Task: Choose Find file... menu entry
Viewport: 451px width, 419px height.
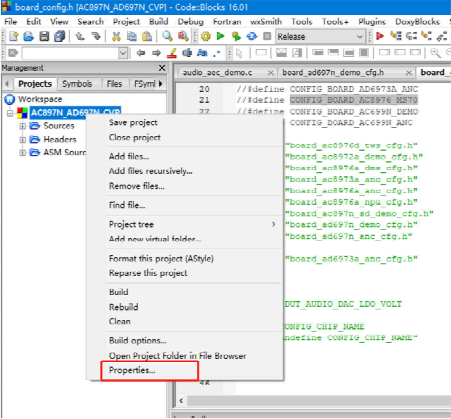Action: (127, 205)
